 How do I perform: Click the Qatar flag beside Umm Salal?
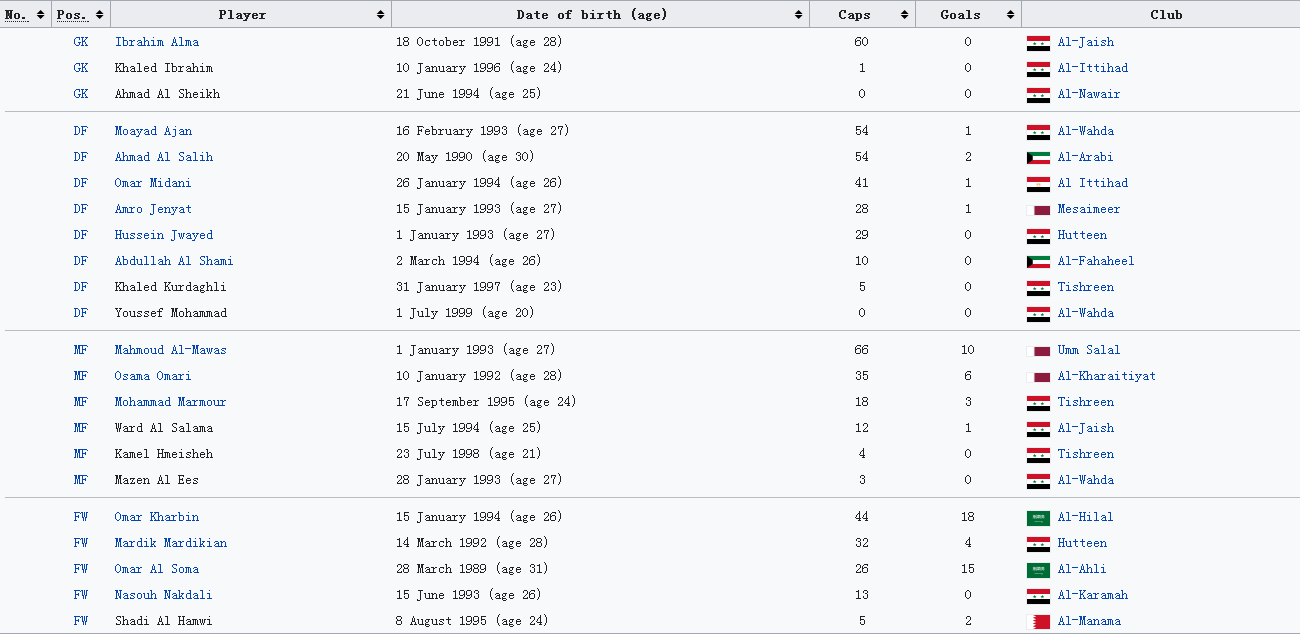pyautogui.click(x=1038, y=351)
